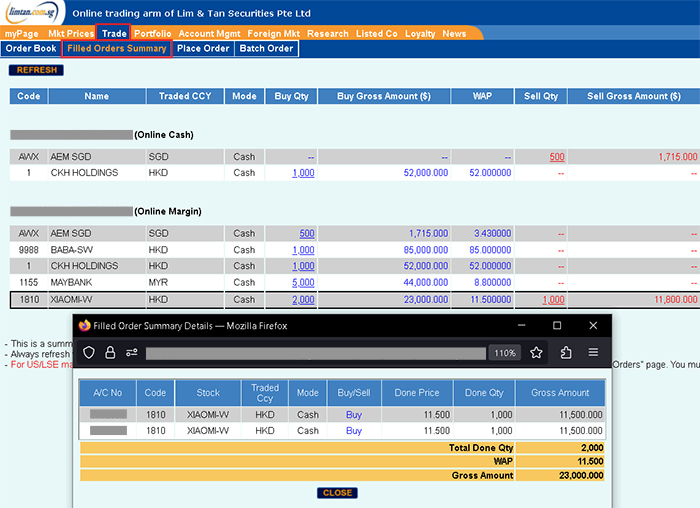Click the 1,715.000 sell gross amount
Screen dimensions: 700x508
point(678,157)
